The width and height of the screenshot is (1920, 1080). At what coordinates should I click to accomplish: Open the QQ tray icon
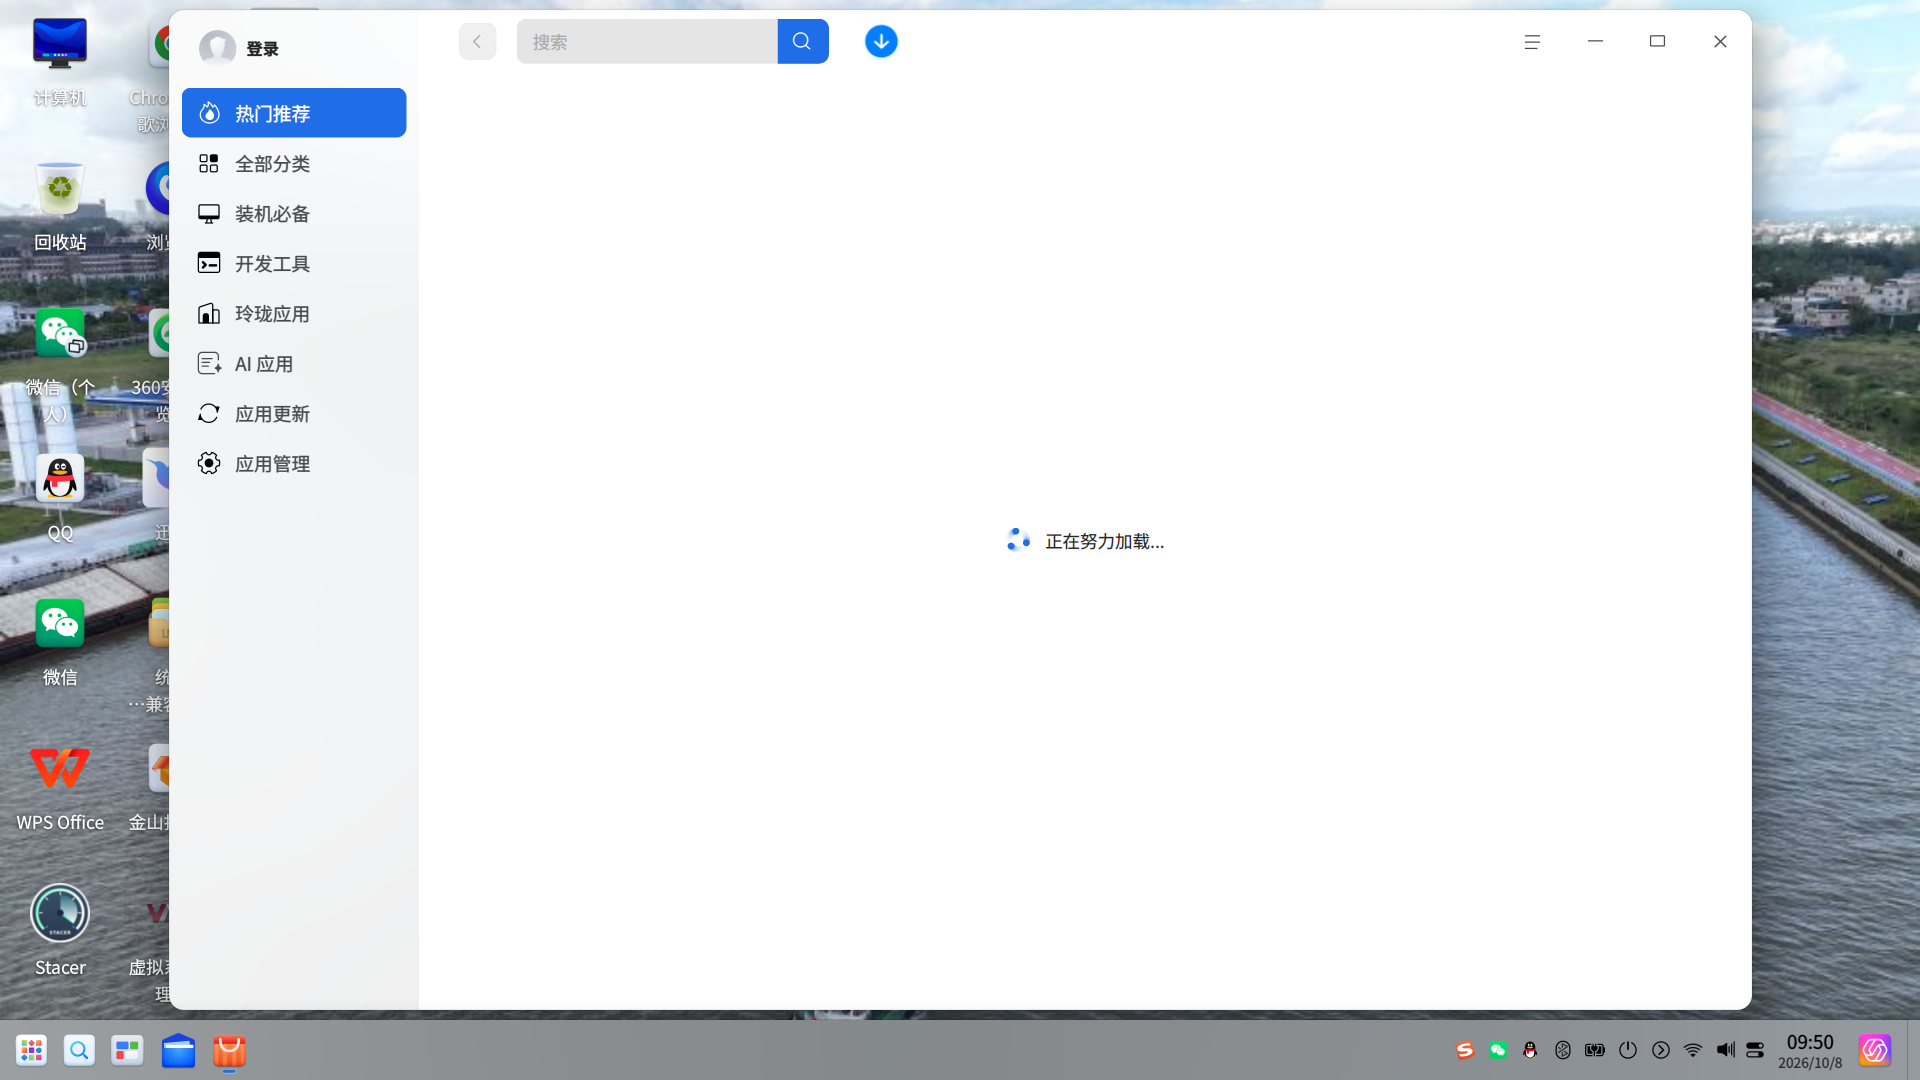pos(1530,1050)
